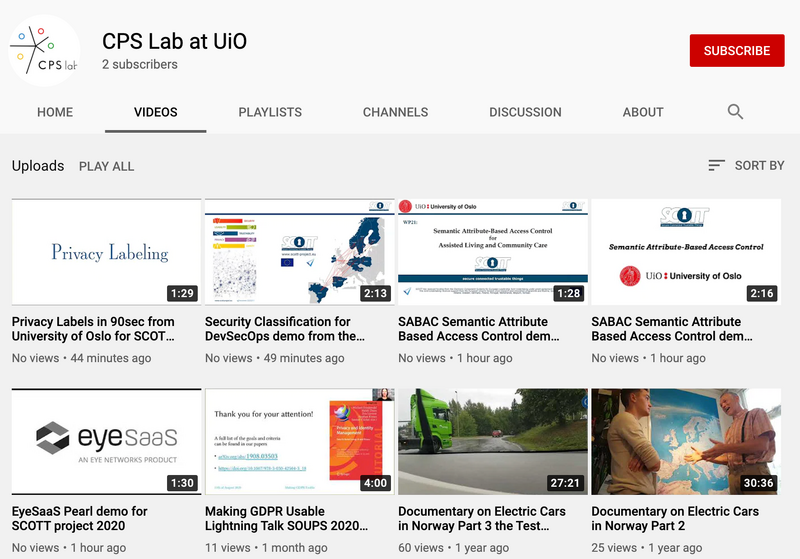Open title 'Documentary on Electric Cars Part 2'
The height and width of the screenshot is (559, 800).
pyautogui.click(x=675, y=518)
